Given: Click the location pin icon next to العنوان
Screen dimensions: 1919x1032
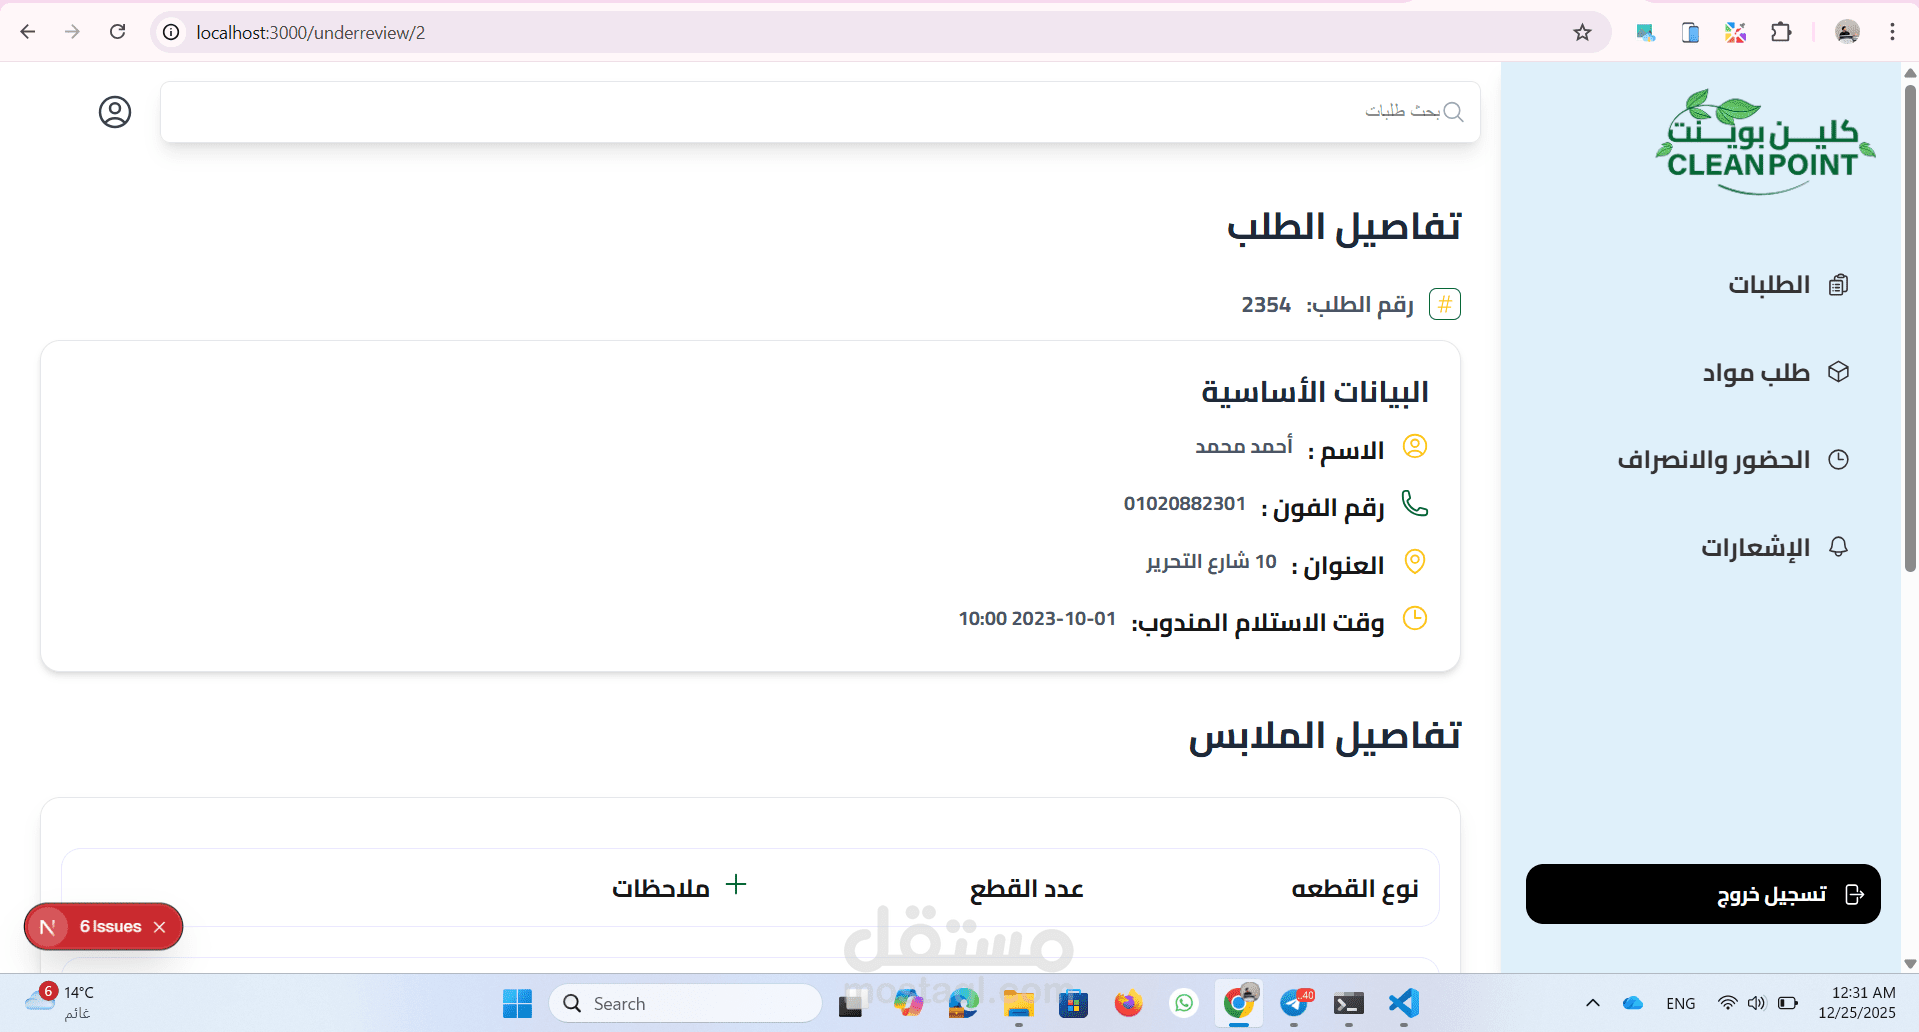Looking at the screenshot, I should [x=1415, y=561].
